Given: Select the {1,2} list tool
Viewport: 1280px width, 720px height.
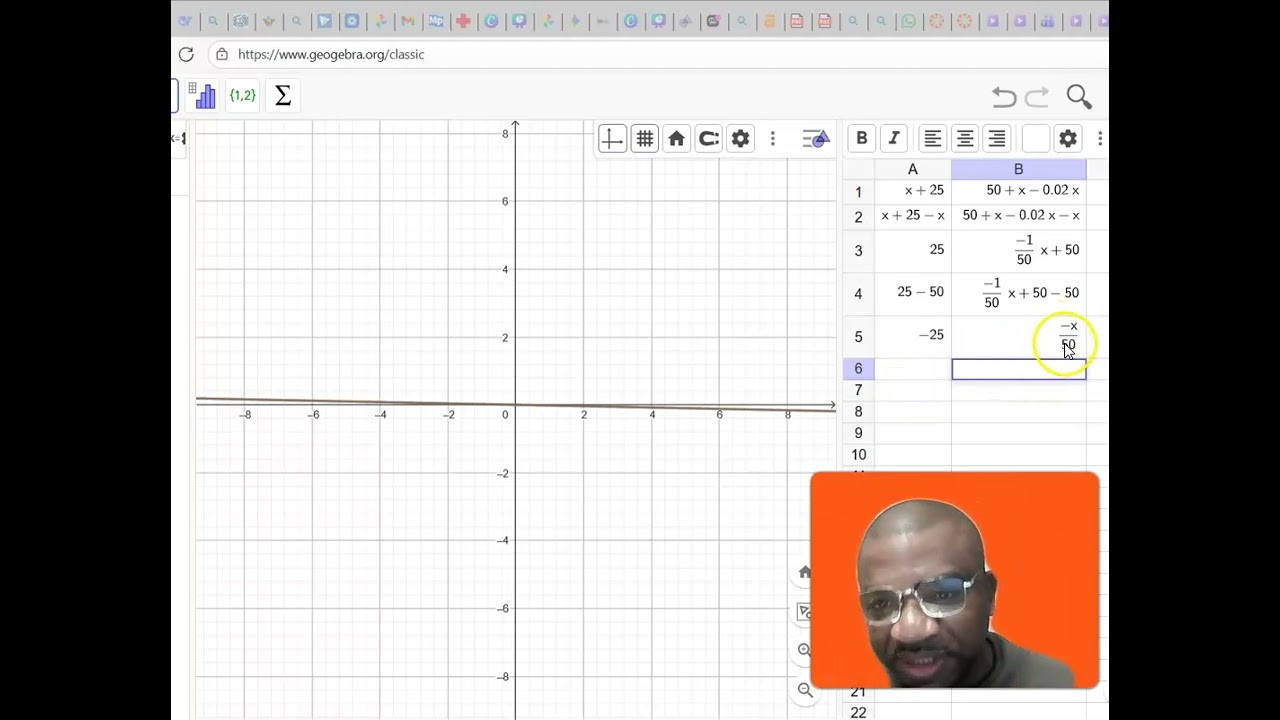Looking at the screenshot, I should [243, 96].
